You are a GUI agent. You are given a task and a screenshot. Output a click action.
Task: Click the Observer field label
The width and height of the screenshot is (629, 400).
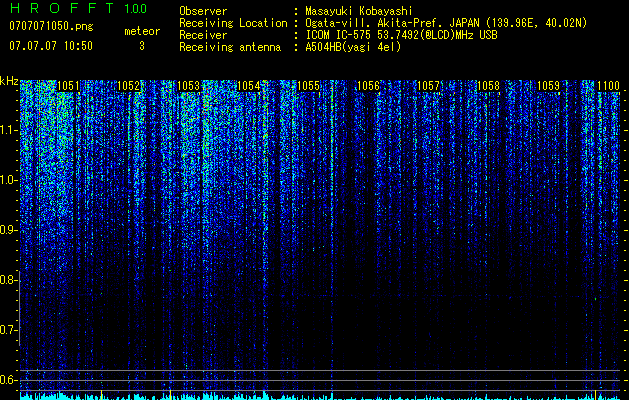[x=203, y=11]
